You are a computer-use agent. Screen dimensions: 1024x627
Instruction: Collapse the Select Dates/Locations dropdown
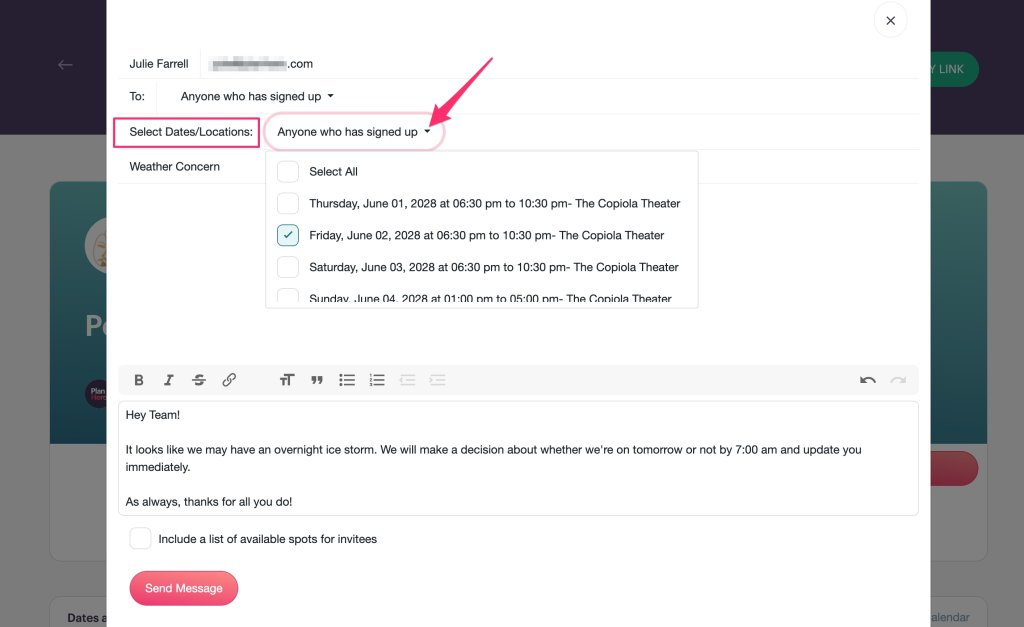pyautogui.click(x=354, y=132)
